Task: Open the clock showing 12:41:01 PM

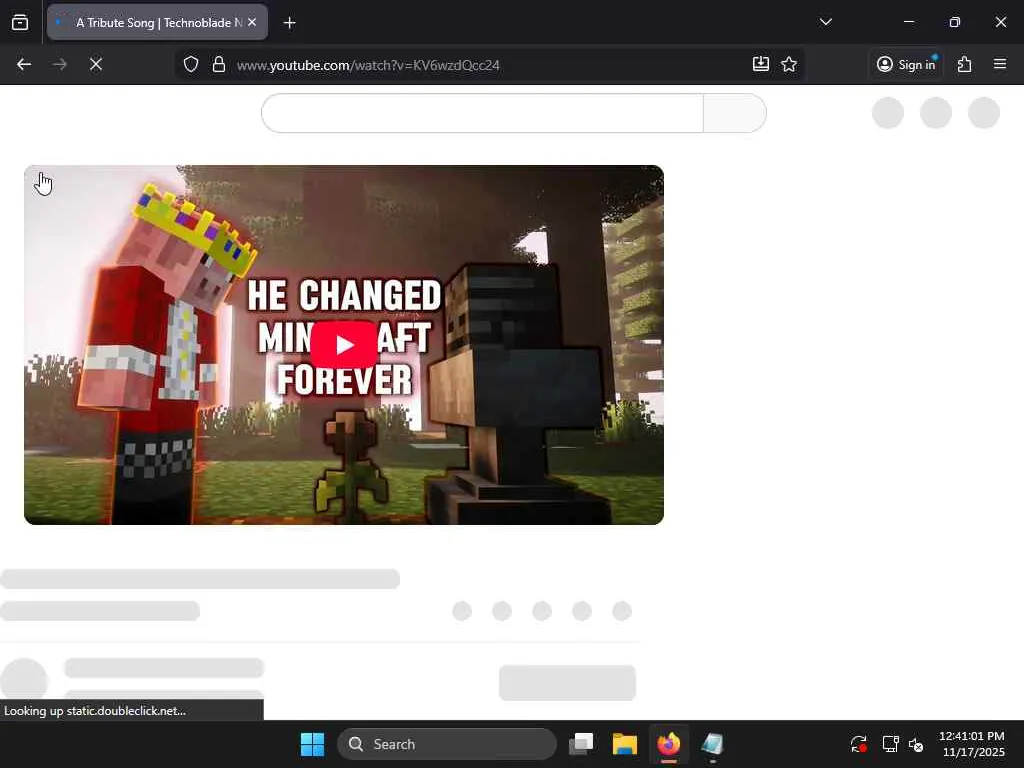Action: tap(972, 744)
